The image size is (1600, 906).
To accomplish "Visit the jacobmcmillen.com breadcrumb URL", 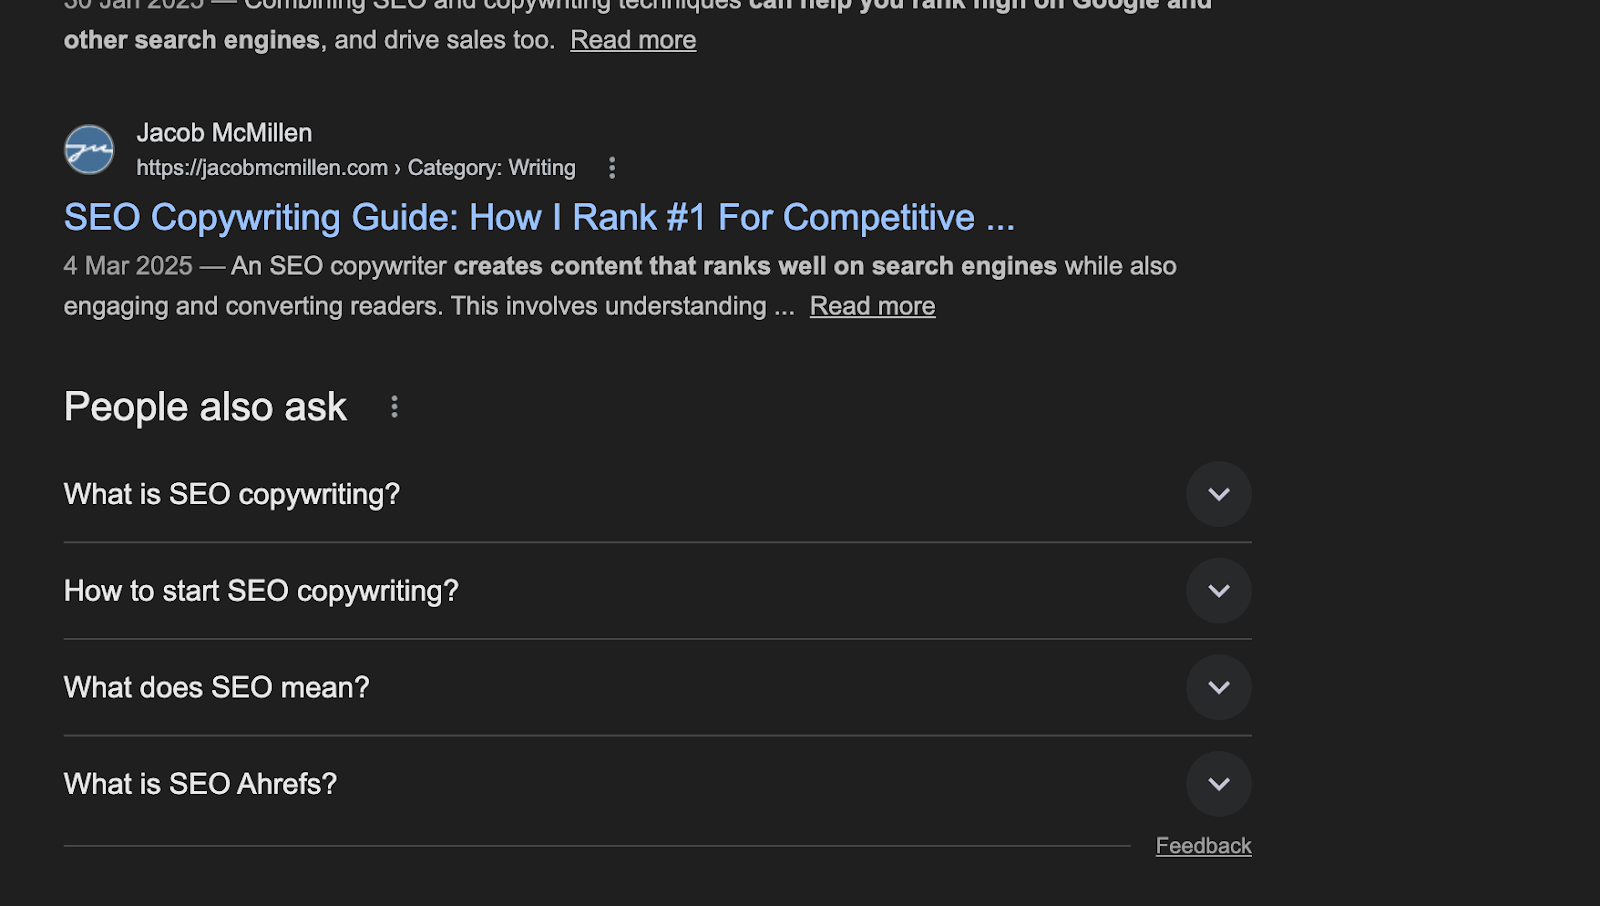I will click(262, 167).
